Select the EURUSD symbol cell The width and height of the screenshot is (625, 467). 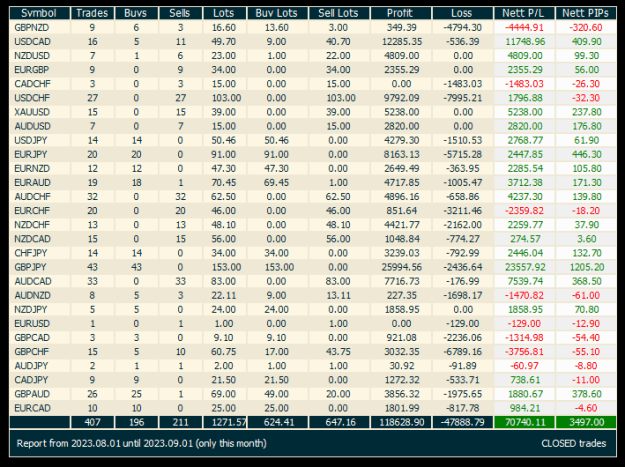[39, 324]
